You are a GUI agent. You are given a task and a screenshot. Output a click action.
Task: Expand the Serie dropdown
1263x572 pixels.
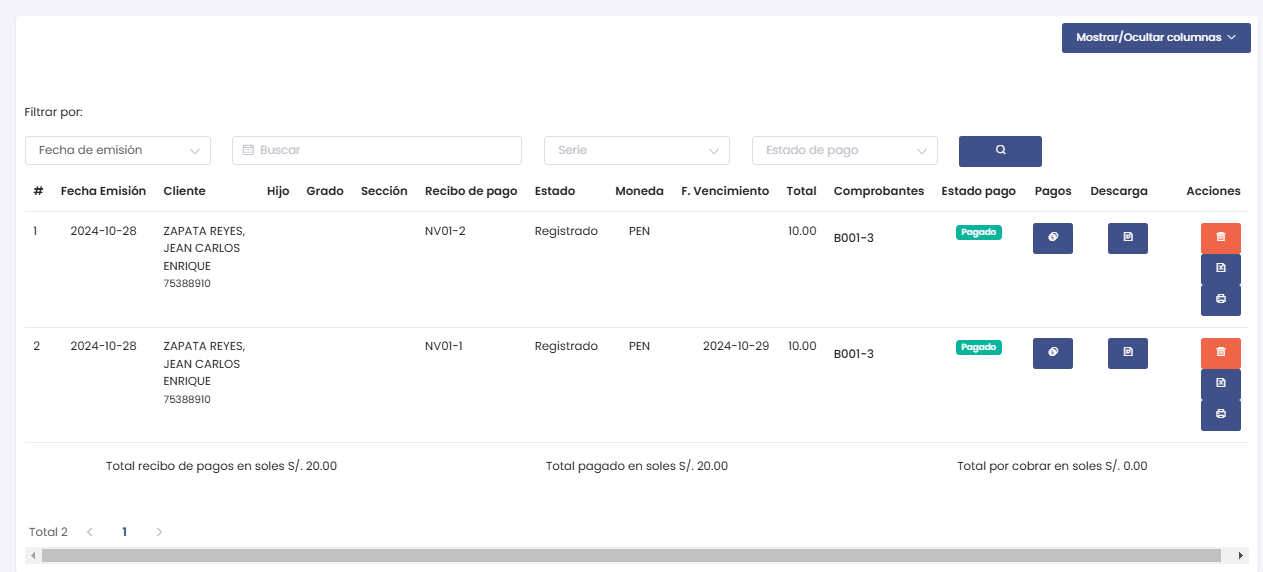click(x=637, y=150)
